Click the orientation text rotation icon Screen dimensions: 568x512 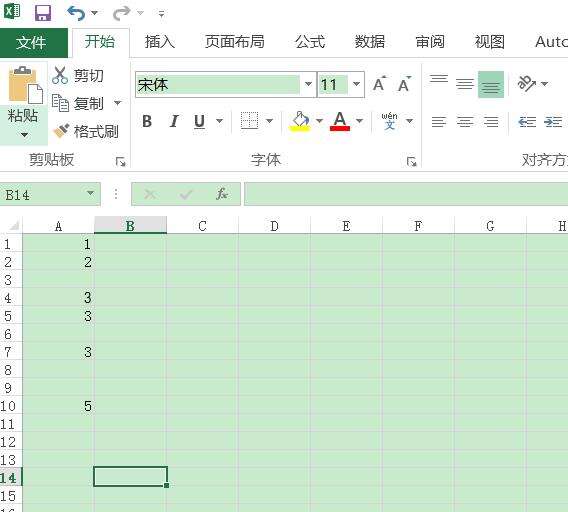[526, 84]
